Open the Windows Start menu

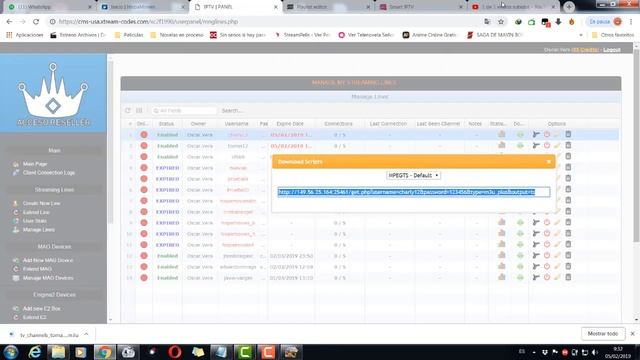[x=11, y=352]
